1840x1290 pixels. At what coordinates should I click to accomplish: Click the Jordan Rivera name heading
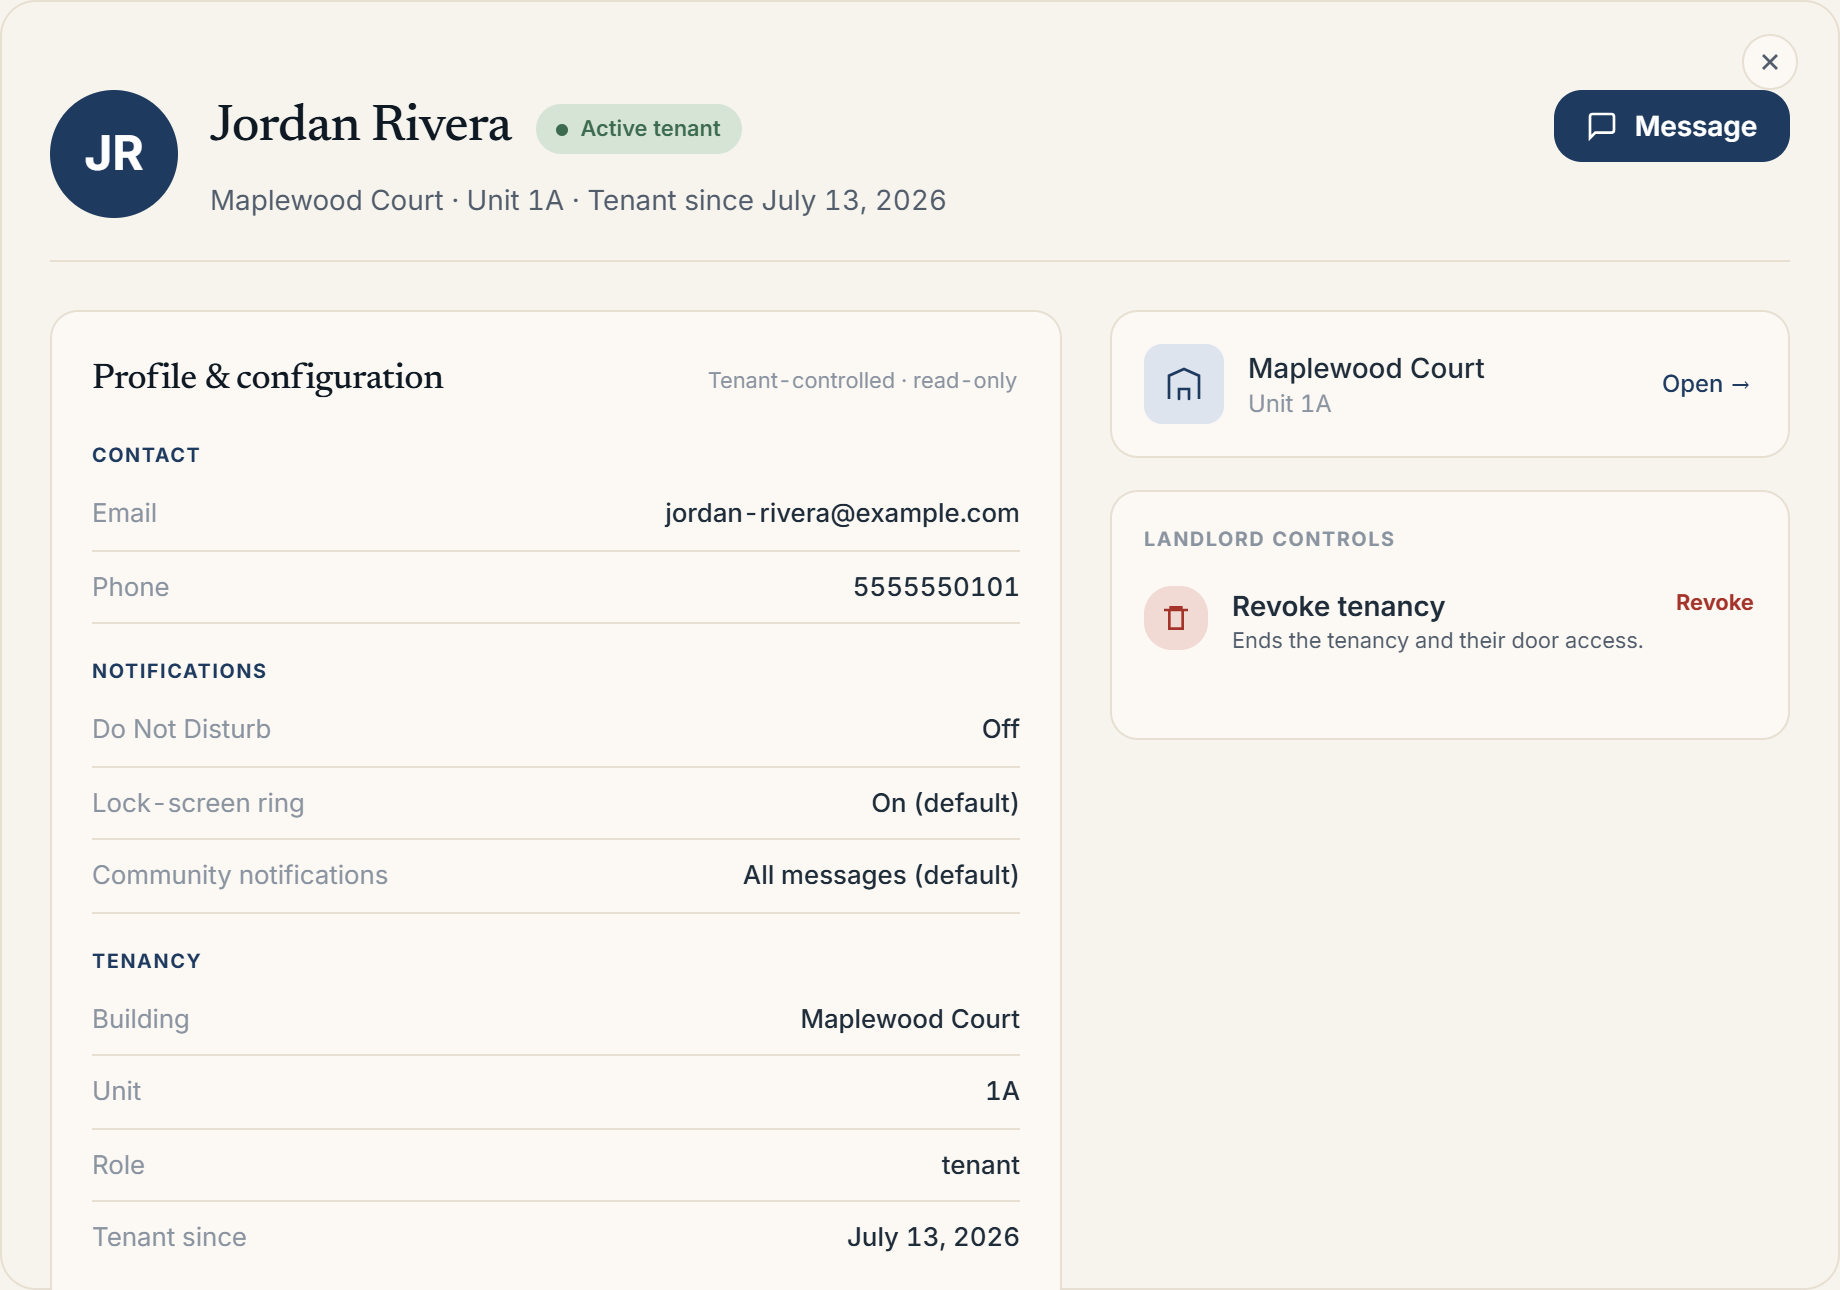[361, 124]
